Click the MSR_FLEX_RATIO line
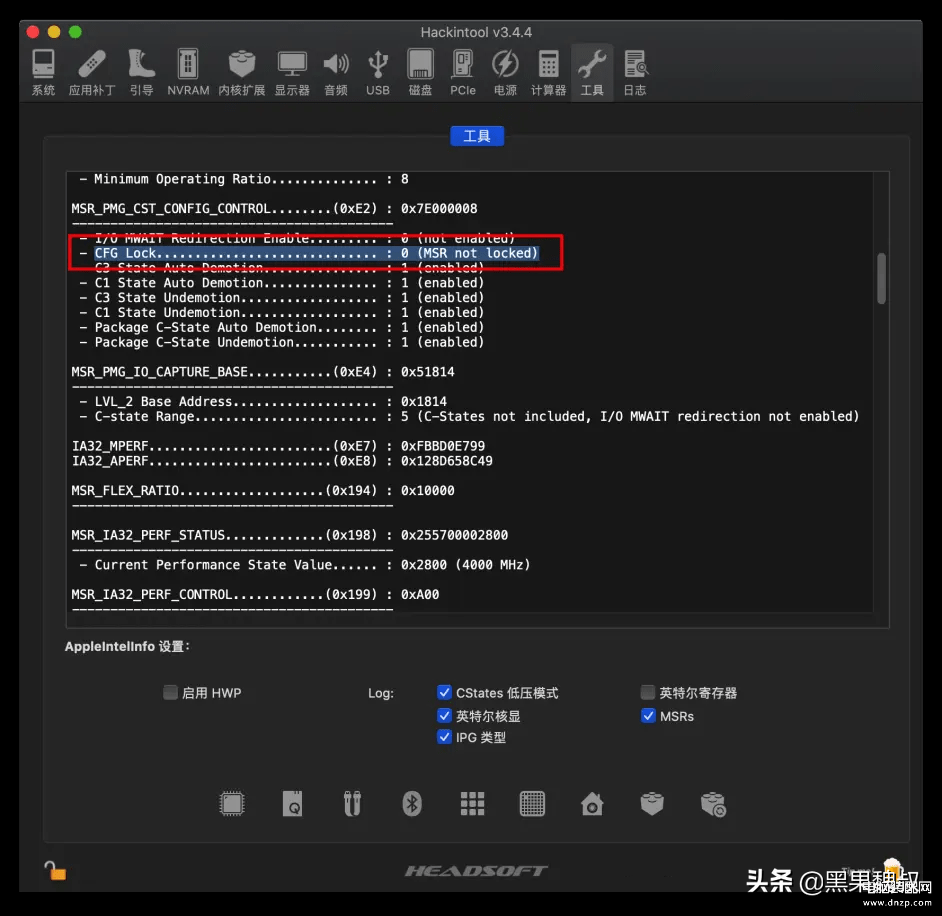 [263, 490]
